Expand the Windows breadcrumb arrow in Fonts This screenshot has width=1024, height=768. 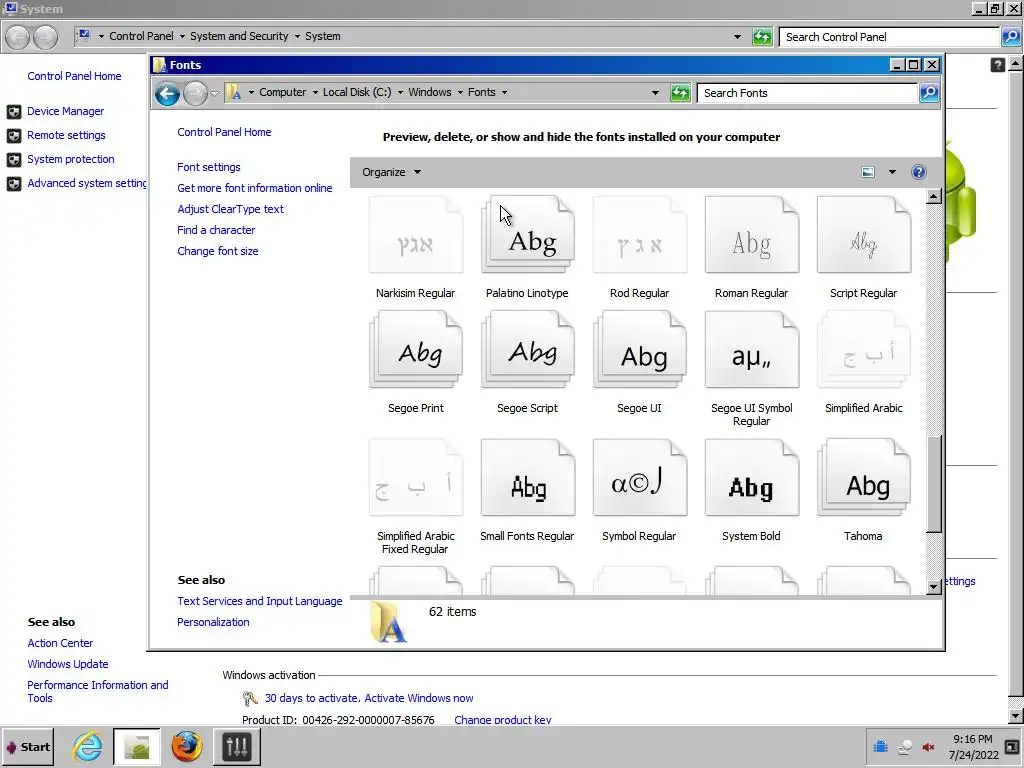tap(460, 93)
